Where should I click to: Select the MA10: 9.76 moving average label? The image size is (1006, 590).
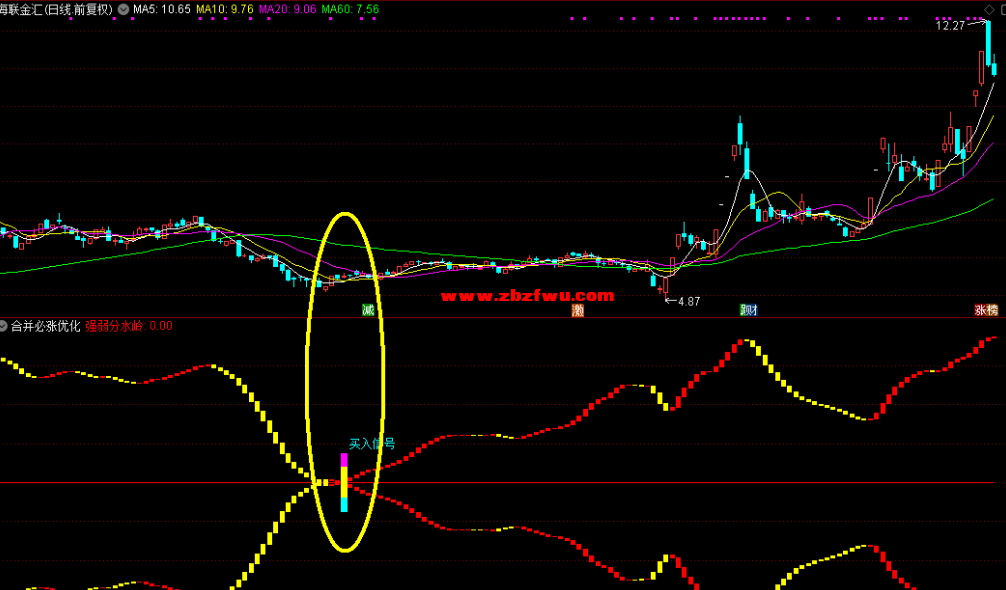pyautogui.click(x=225, y=9)
